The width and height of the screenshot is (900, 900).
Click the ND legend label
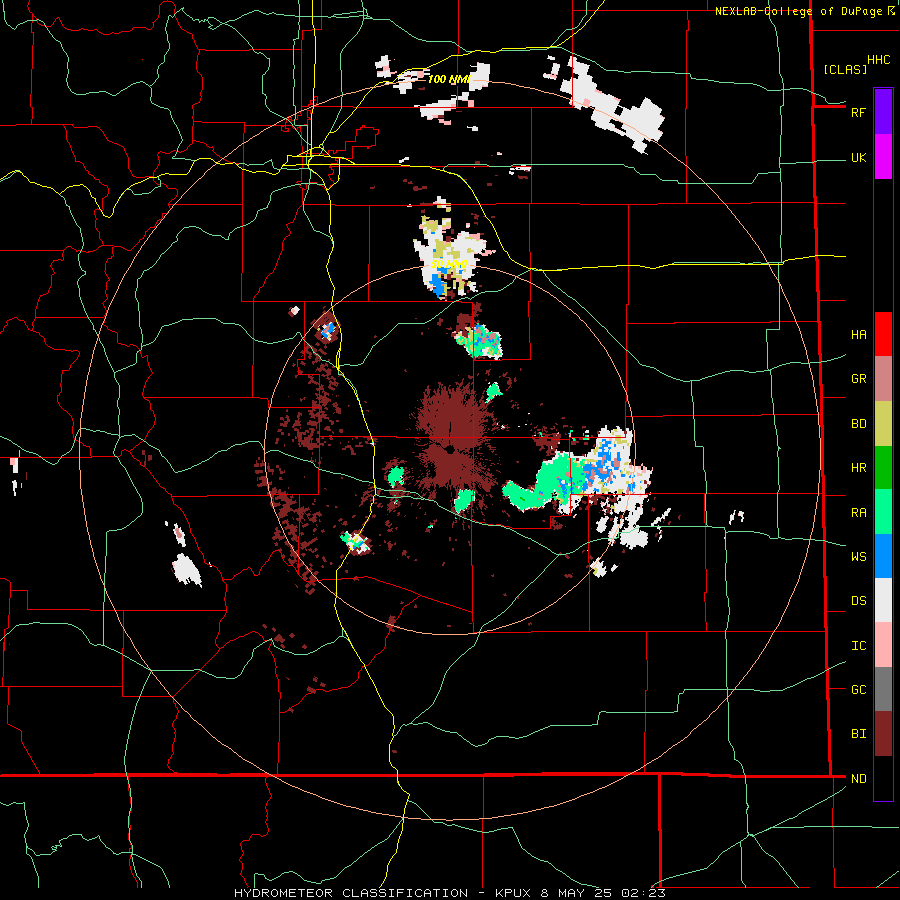[x=858, y=779]
